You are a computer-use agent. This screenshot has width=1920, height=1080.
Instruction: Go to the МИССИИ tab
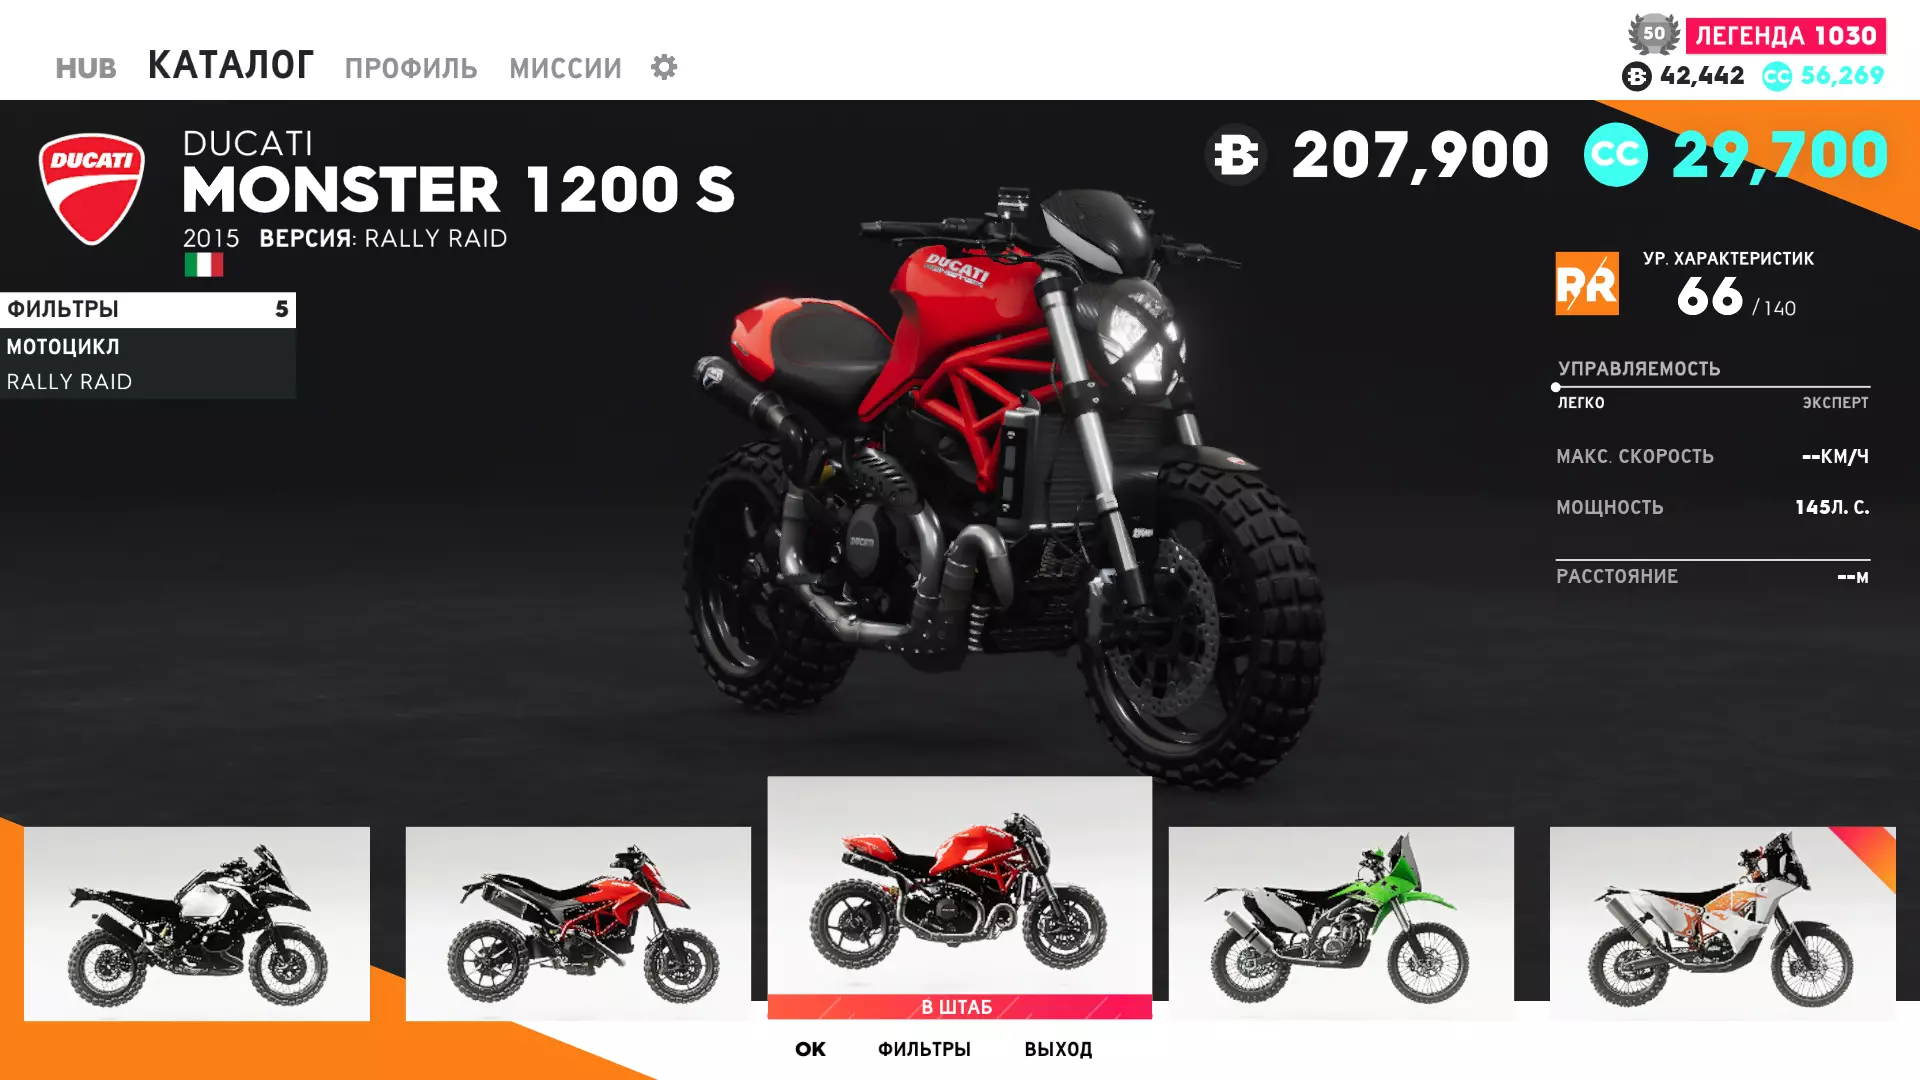coord(565,68)
